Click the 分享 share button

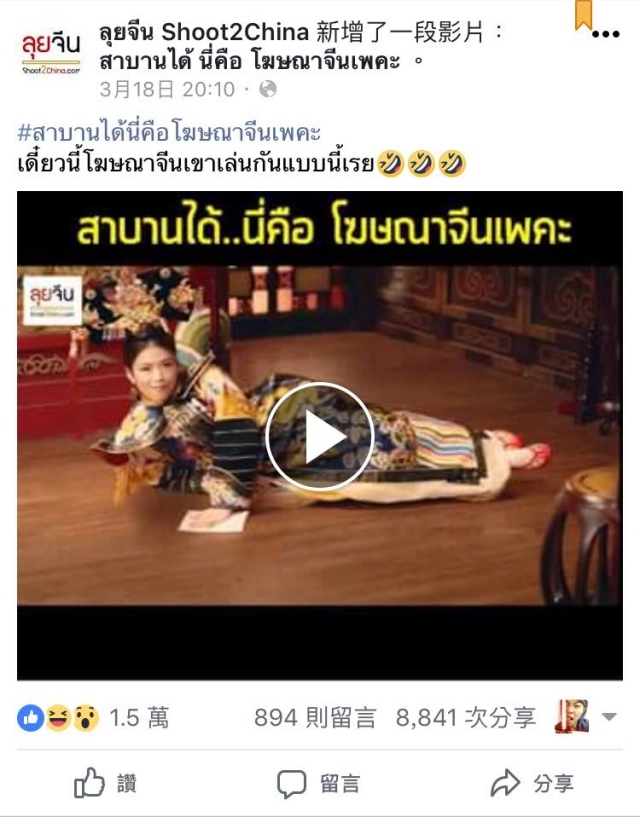pos(532,783)
